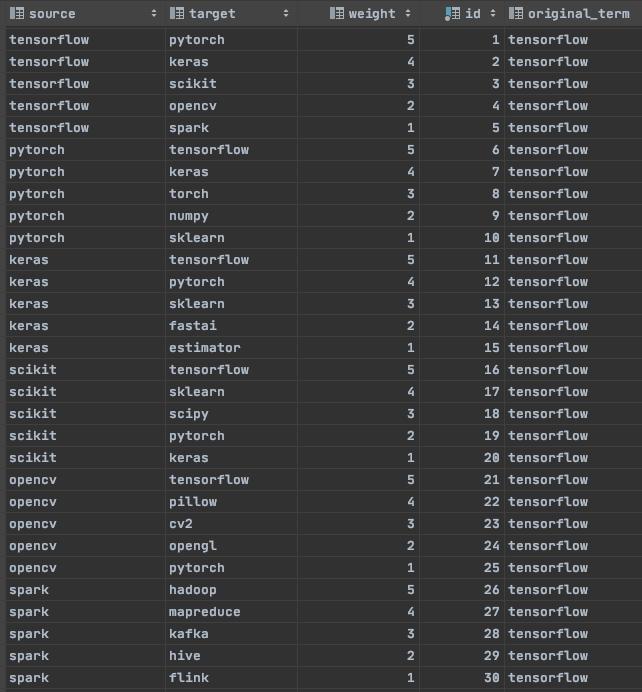Click the original_term column table icon

tap(516, 14)
